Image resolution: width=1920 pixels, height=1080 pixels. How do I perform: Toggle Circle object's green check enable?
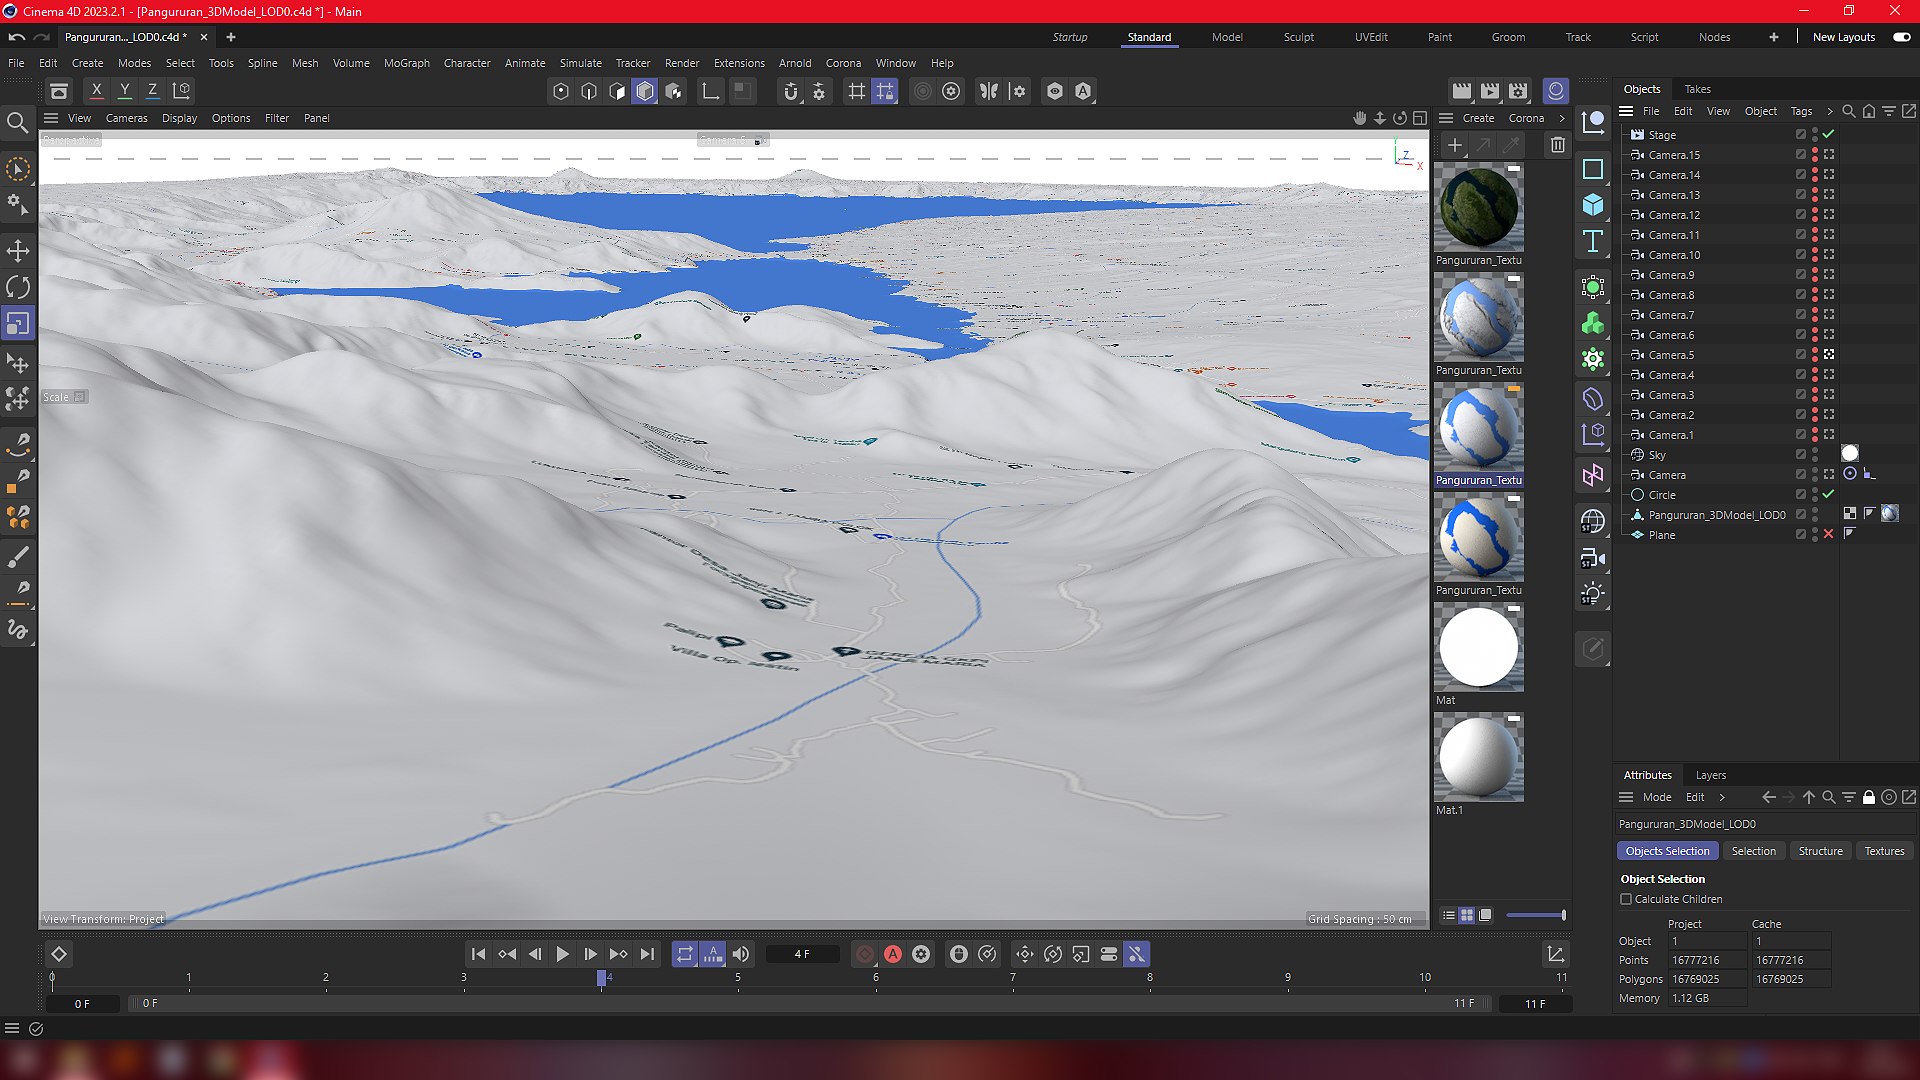pyautogui.click(x=1829, y=495)
